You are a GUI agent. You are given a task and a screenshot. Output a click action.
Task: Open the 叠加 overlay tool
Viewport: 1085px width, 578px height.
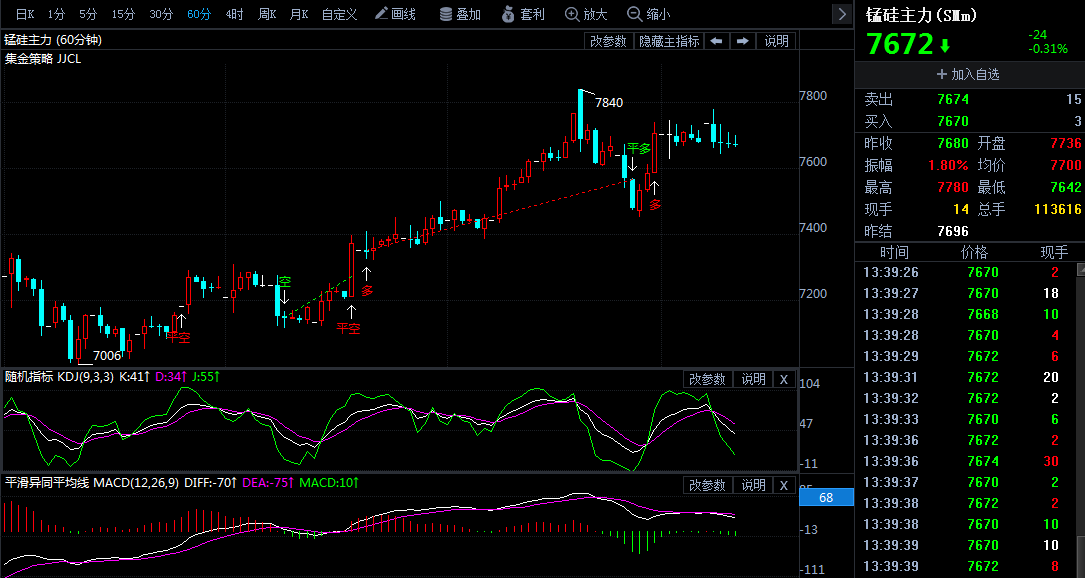coord(459,14)
